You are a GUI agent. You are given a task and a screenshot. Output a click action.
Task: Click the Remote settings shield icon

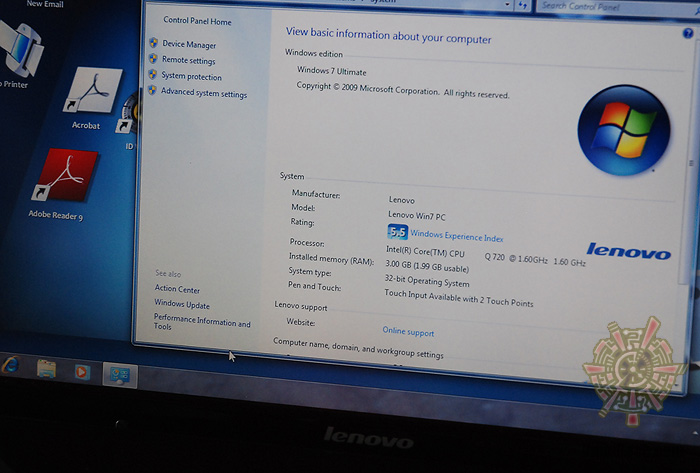pyautogui.click(x=153, y=58)
